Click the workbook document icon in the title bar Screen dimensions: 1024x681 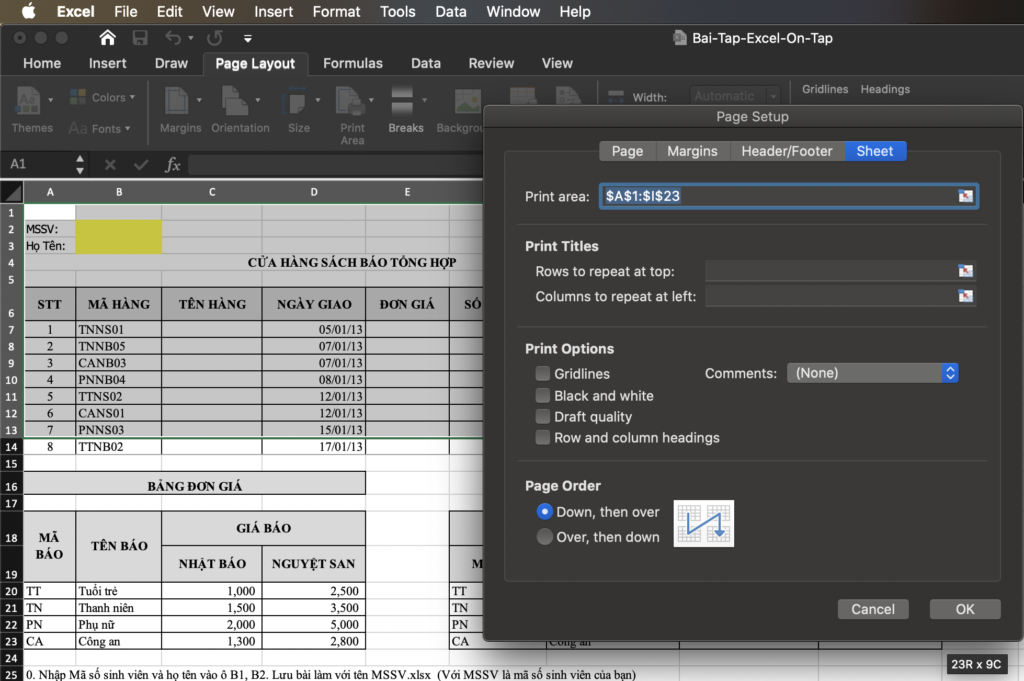(x=679, y=38)
